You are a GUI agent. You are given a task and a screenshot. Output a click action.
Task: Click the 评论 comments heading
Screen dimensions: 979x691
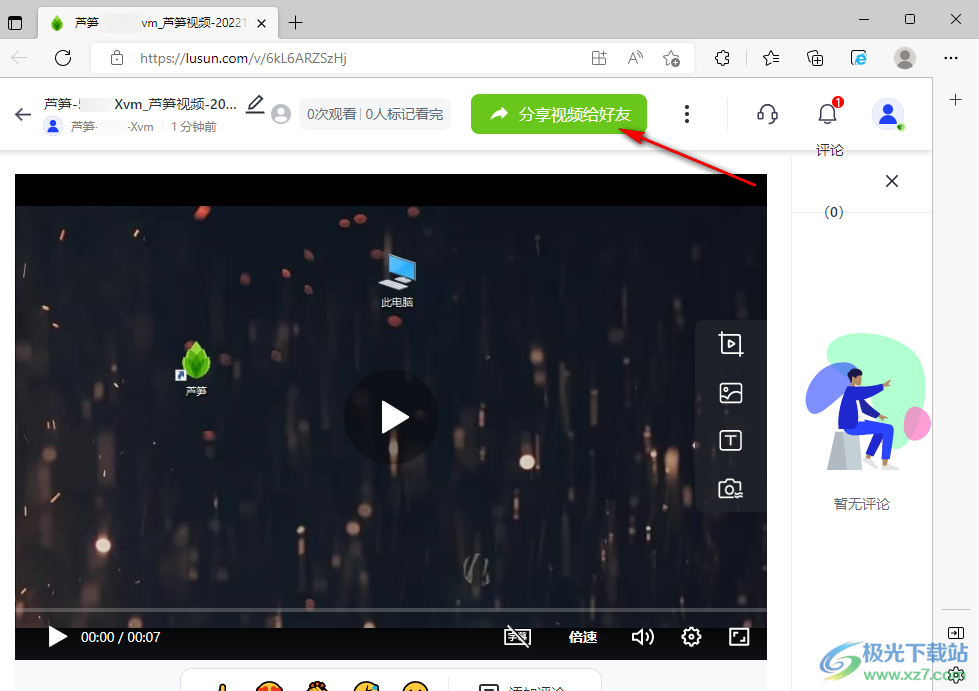[x=830, y=150]
